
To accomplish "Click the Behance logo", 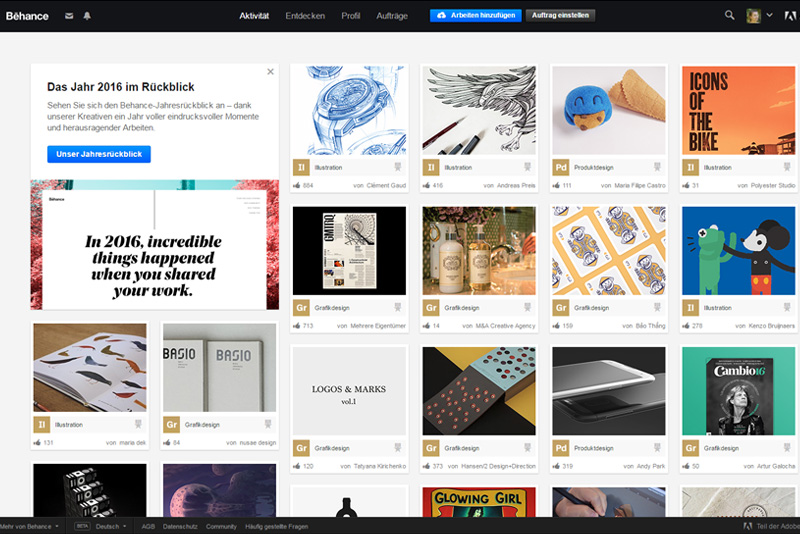I will click(27, 16).
